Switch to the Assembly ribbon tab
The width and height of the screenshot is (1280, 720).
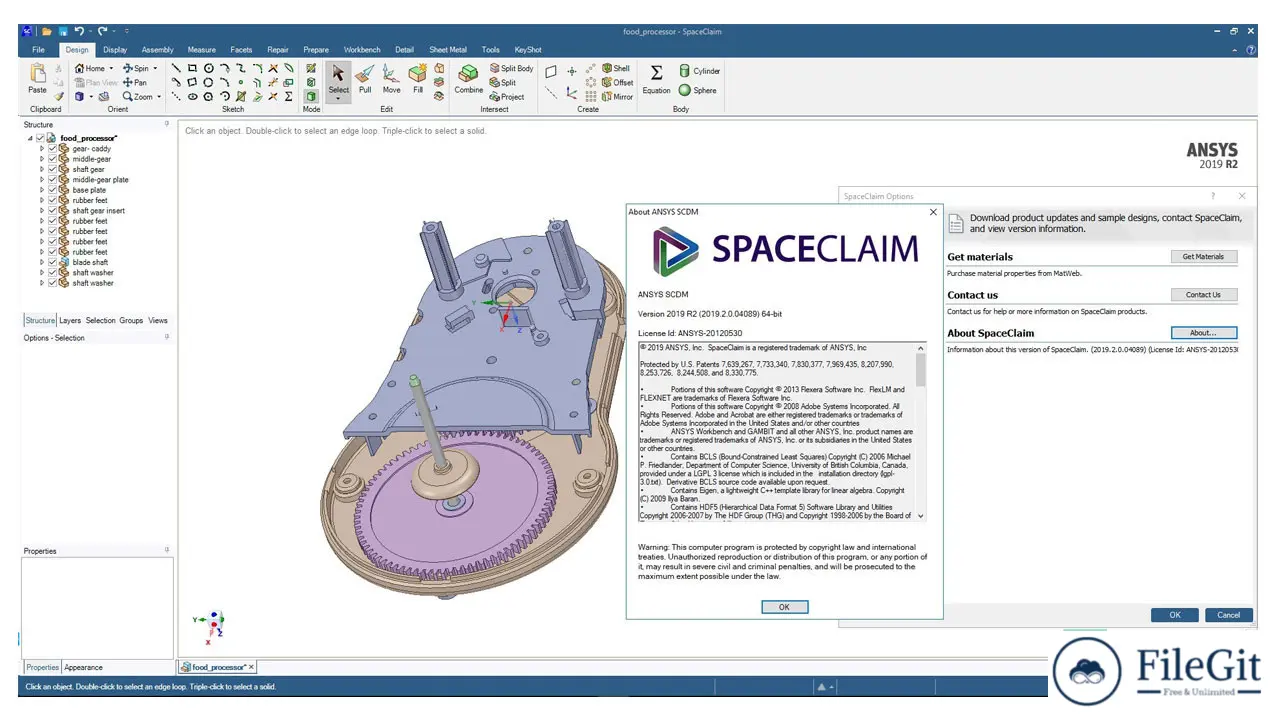click(157, 50)
